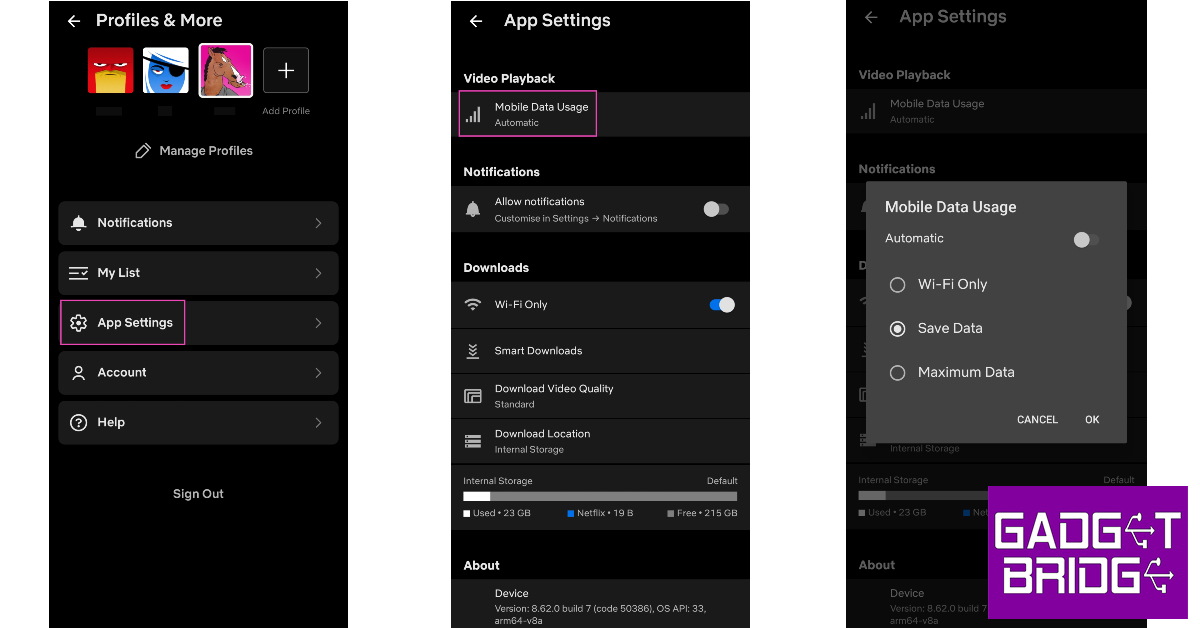Open My List using its chevron
The width and height of the screenshot is (1200, 628).
(318, 273)
